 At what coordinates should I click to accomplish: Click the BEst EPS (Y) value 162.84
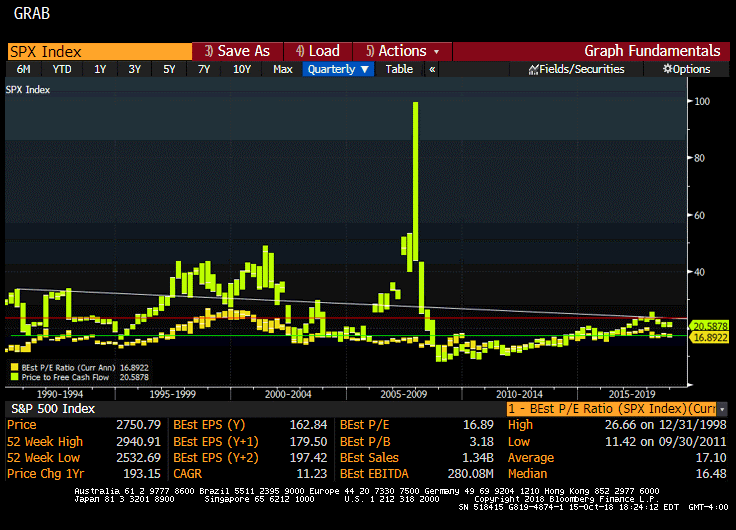pyautogui.click(x=308, y=425)
